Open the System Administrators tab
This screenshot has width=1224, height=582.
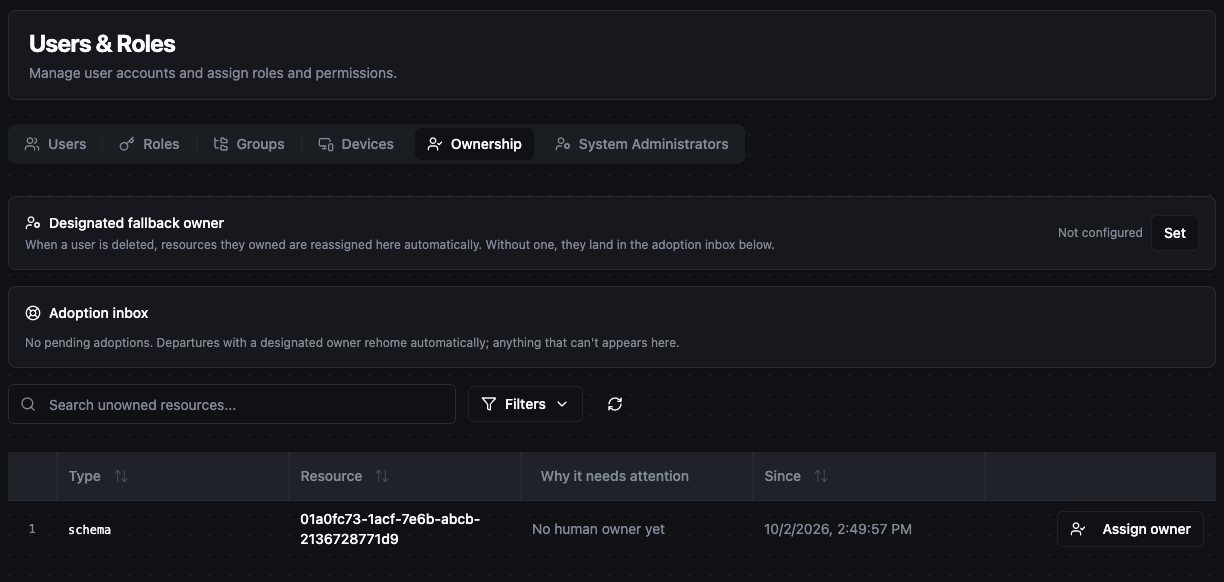pyautogui.click(x=642, y=144)
